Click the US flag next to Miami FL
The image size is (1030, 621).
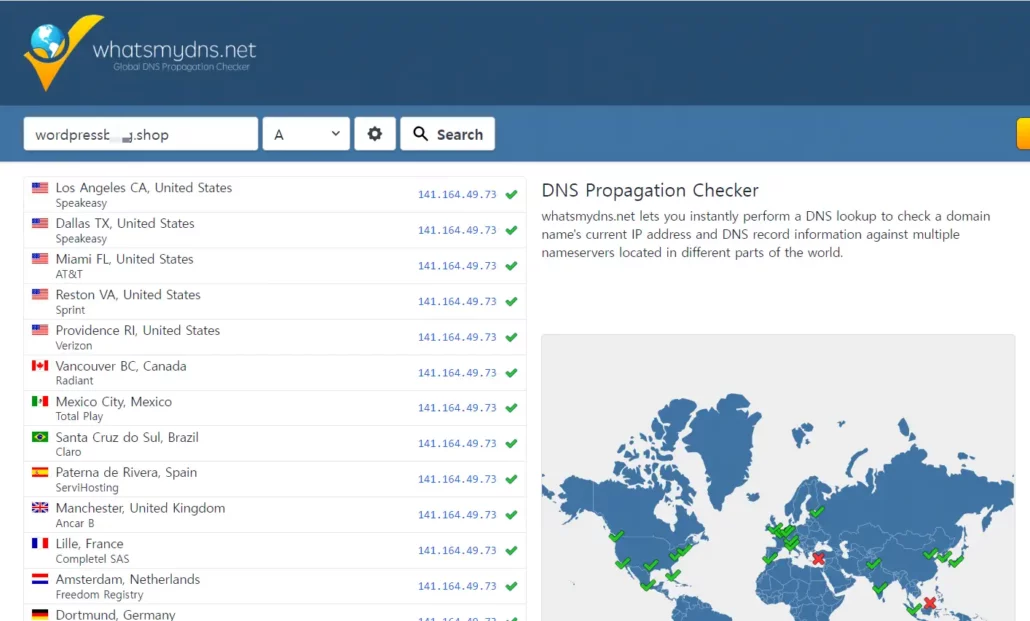[40, 258]
